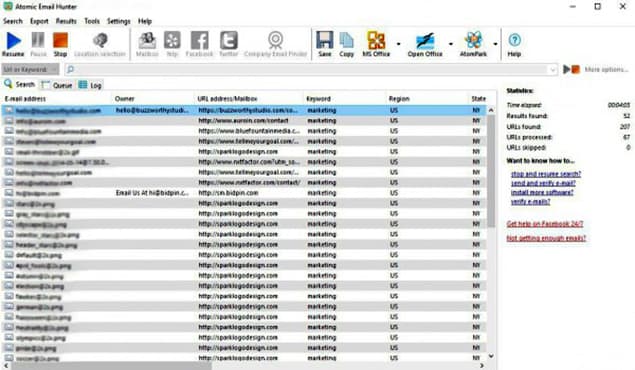The width and height of the screenshot is (635, 370).
Task: Click the horizontal scrollbar right arrow
Action: tap(482, 366)
